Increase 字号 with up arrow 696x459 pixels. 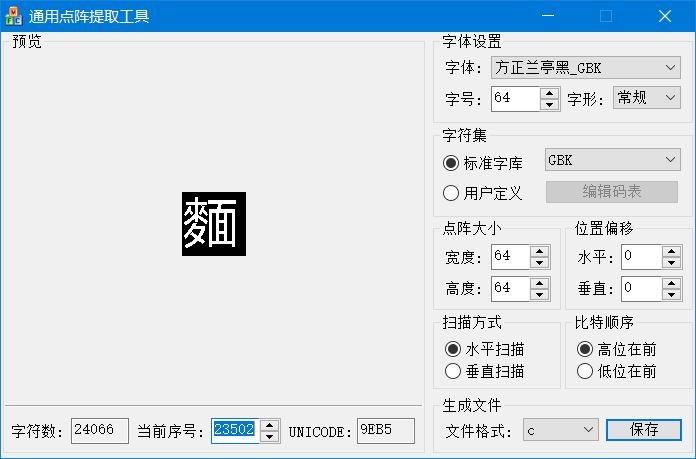(x=550, y=93)
